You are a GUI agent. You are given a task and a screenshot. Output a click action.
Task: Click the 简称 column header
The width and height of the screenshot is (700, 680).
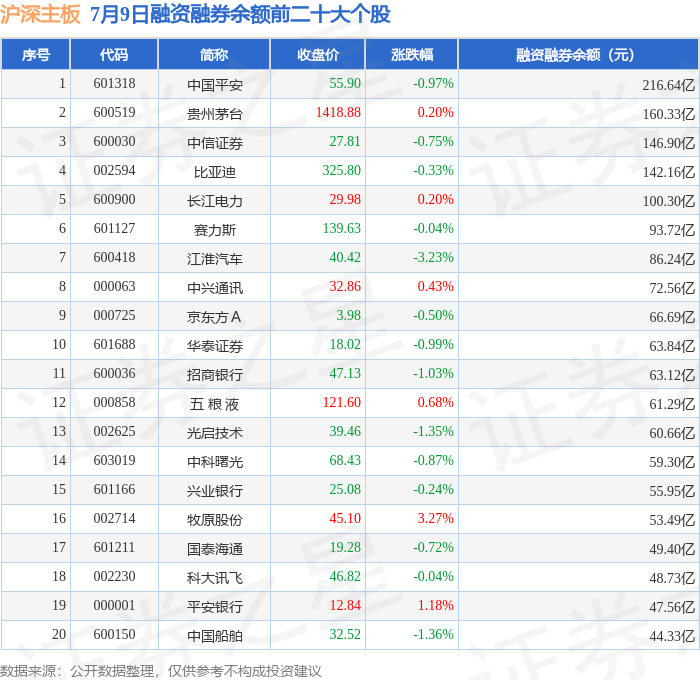[214, 54]
